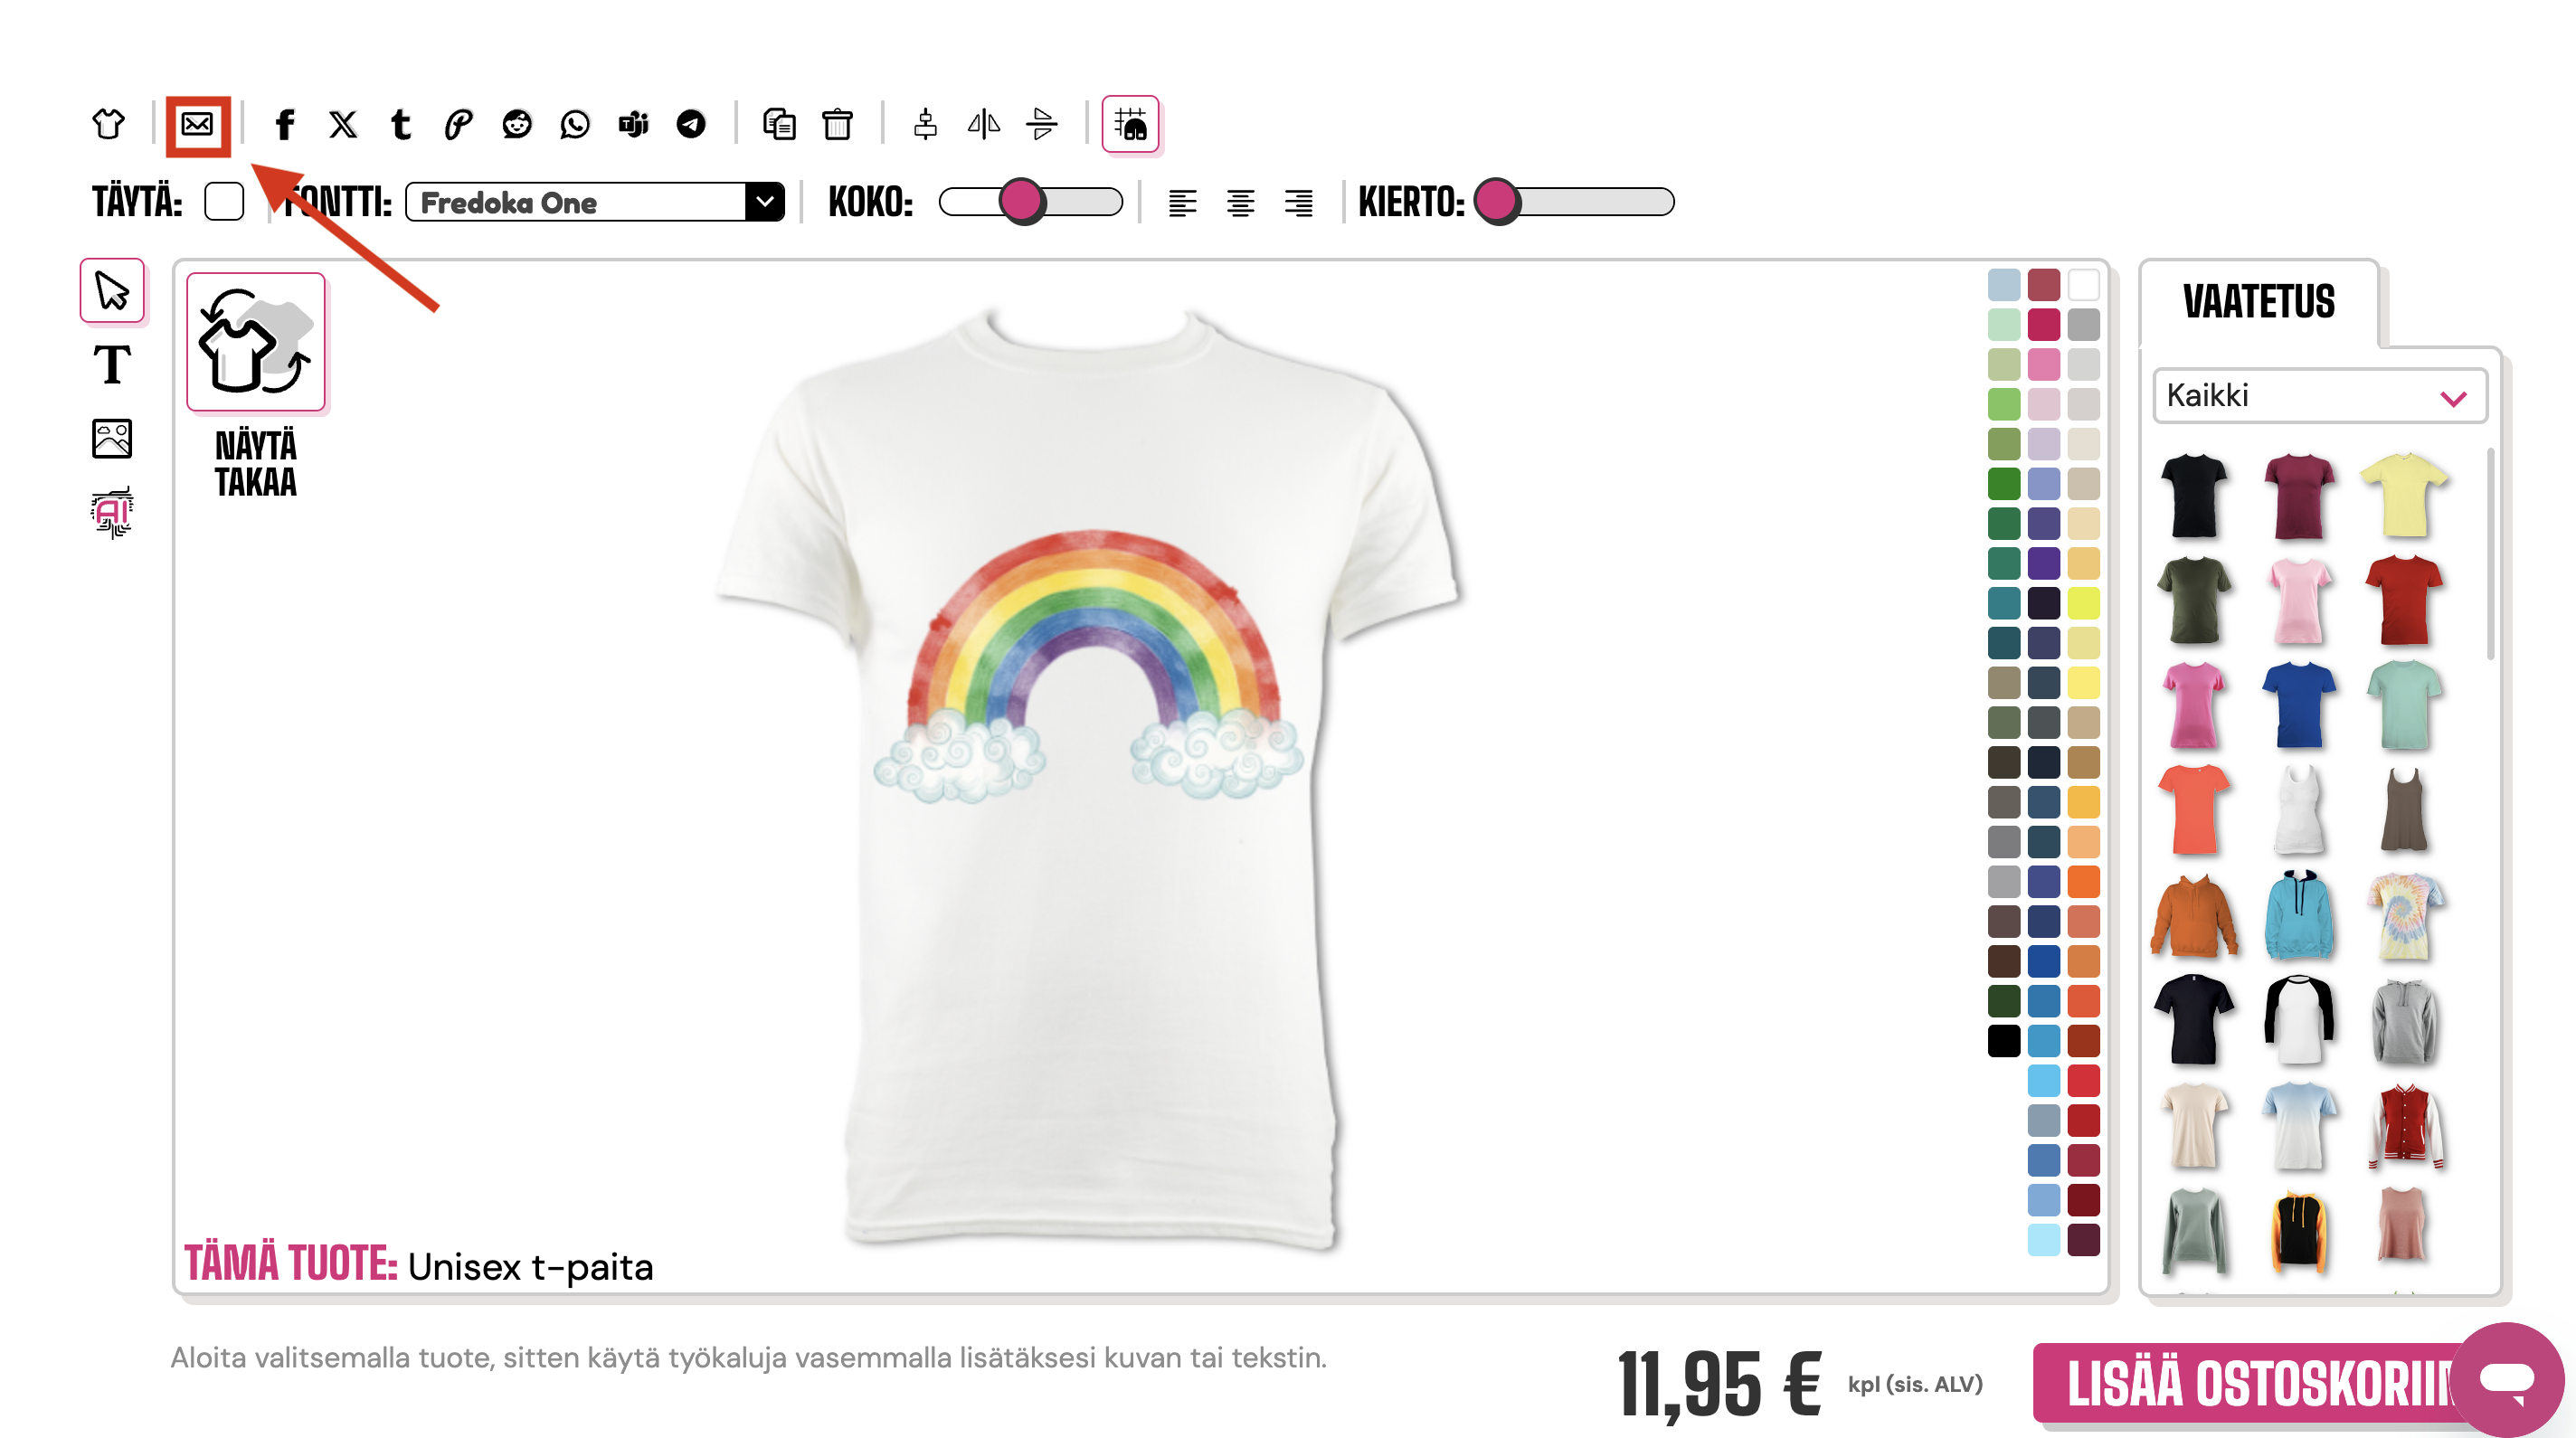Click the Täytä fill color box
This screenshot has height=1438, width=2576.
click(x=224, y=202)
